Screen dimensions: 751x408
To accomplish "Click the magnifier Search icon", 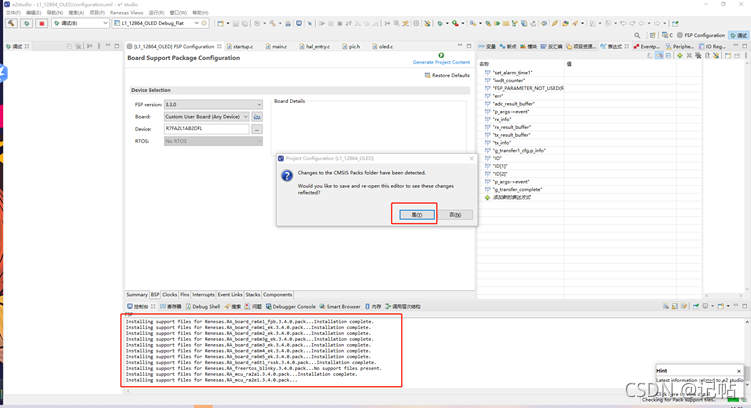I will 637,35.
